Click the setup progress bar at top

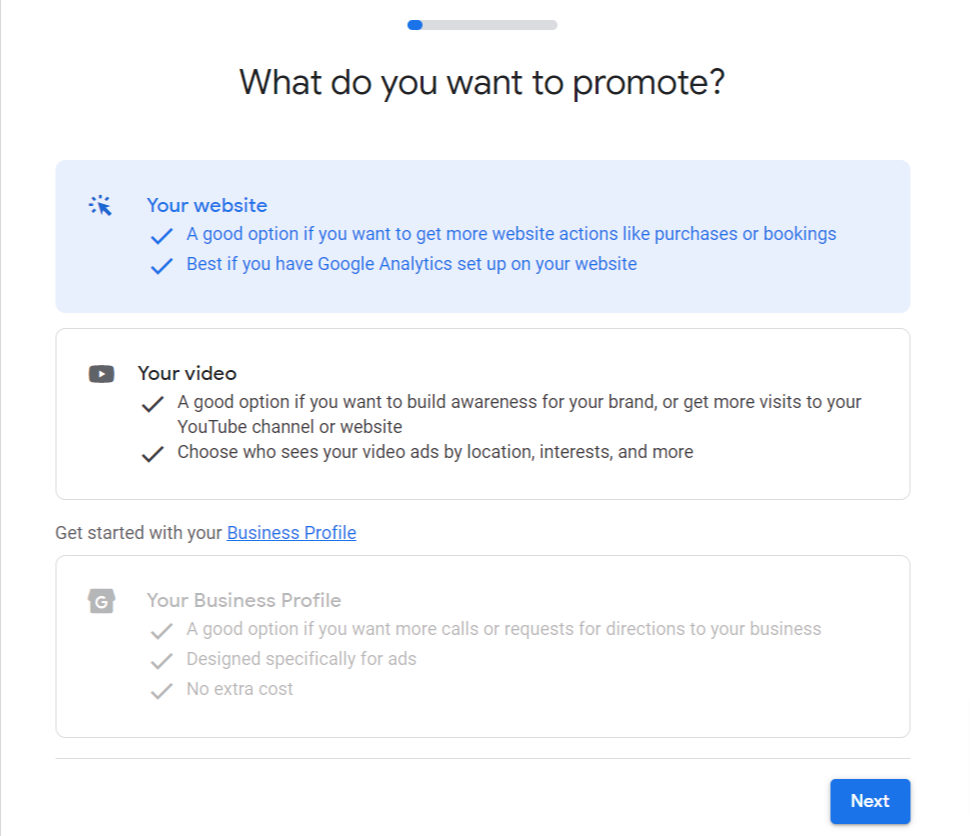coord(483,25)
